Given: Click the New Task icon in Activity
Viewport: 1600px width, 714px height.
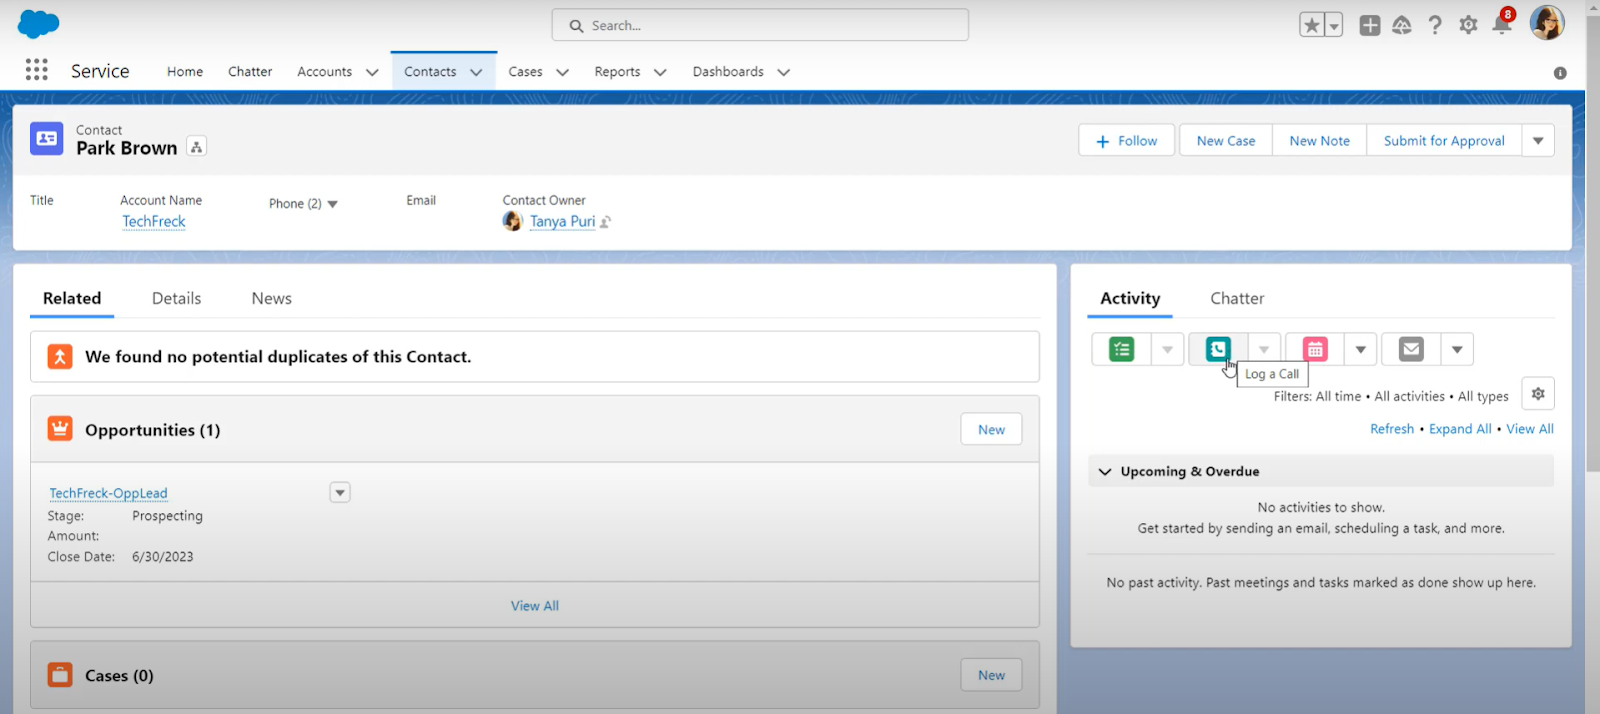Looking at the screenshot, I should click(x=1122, y=349).
